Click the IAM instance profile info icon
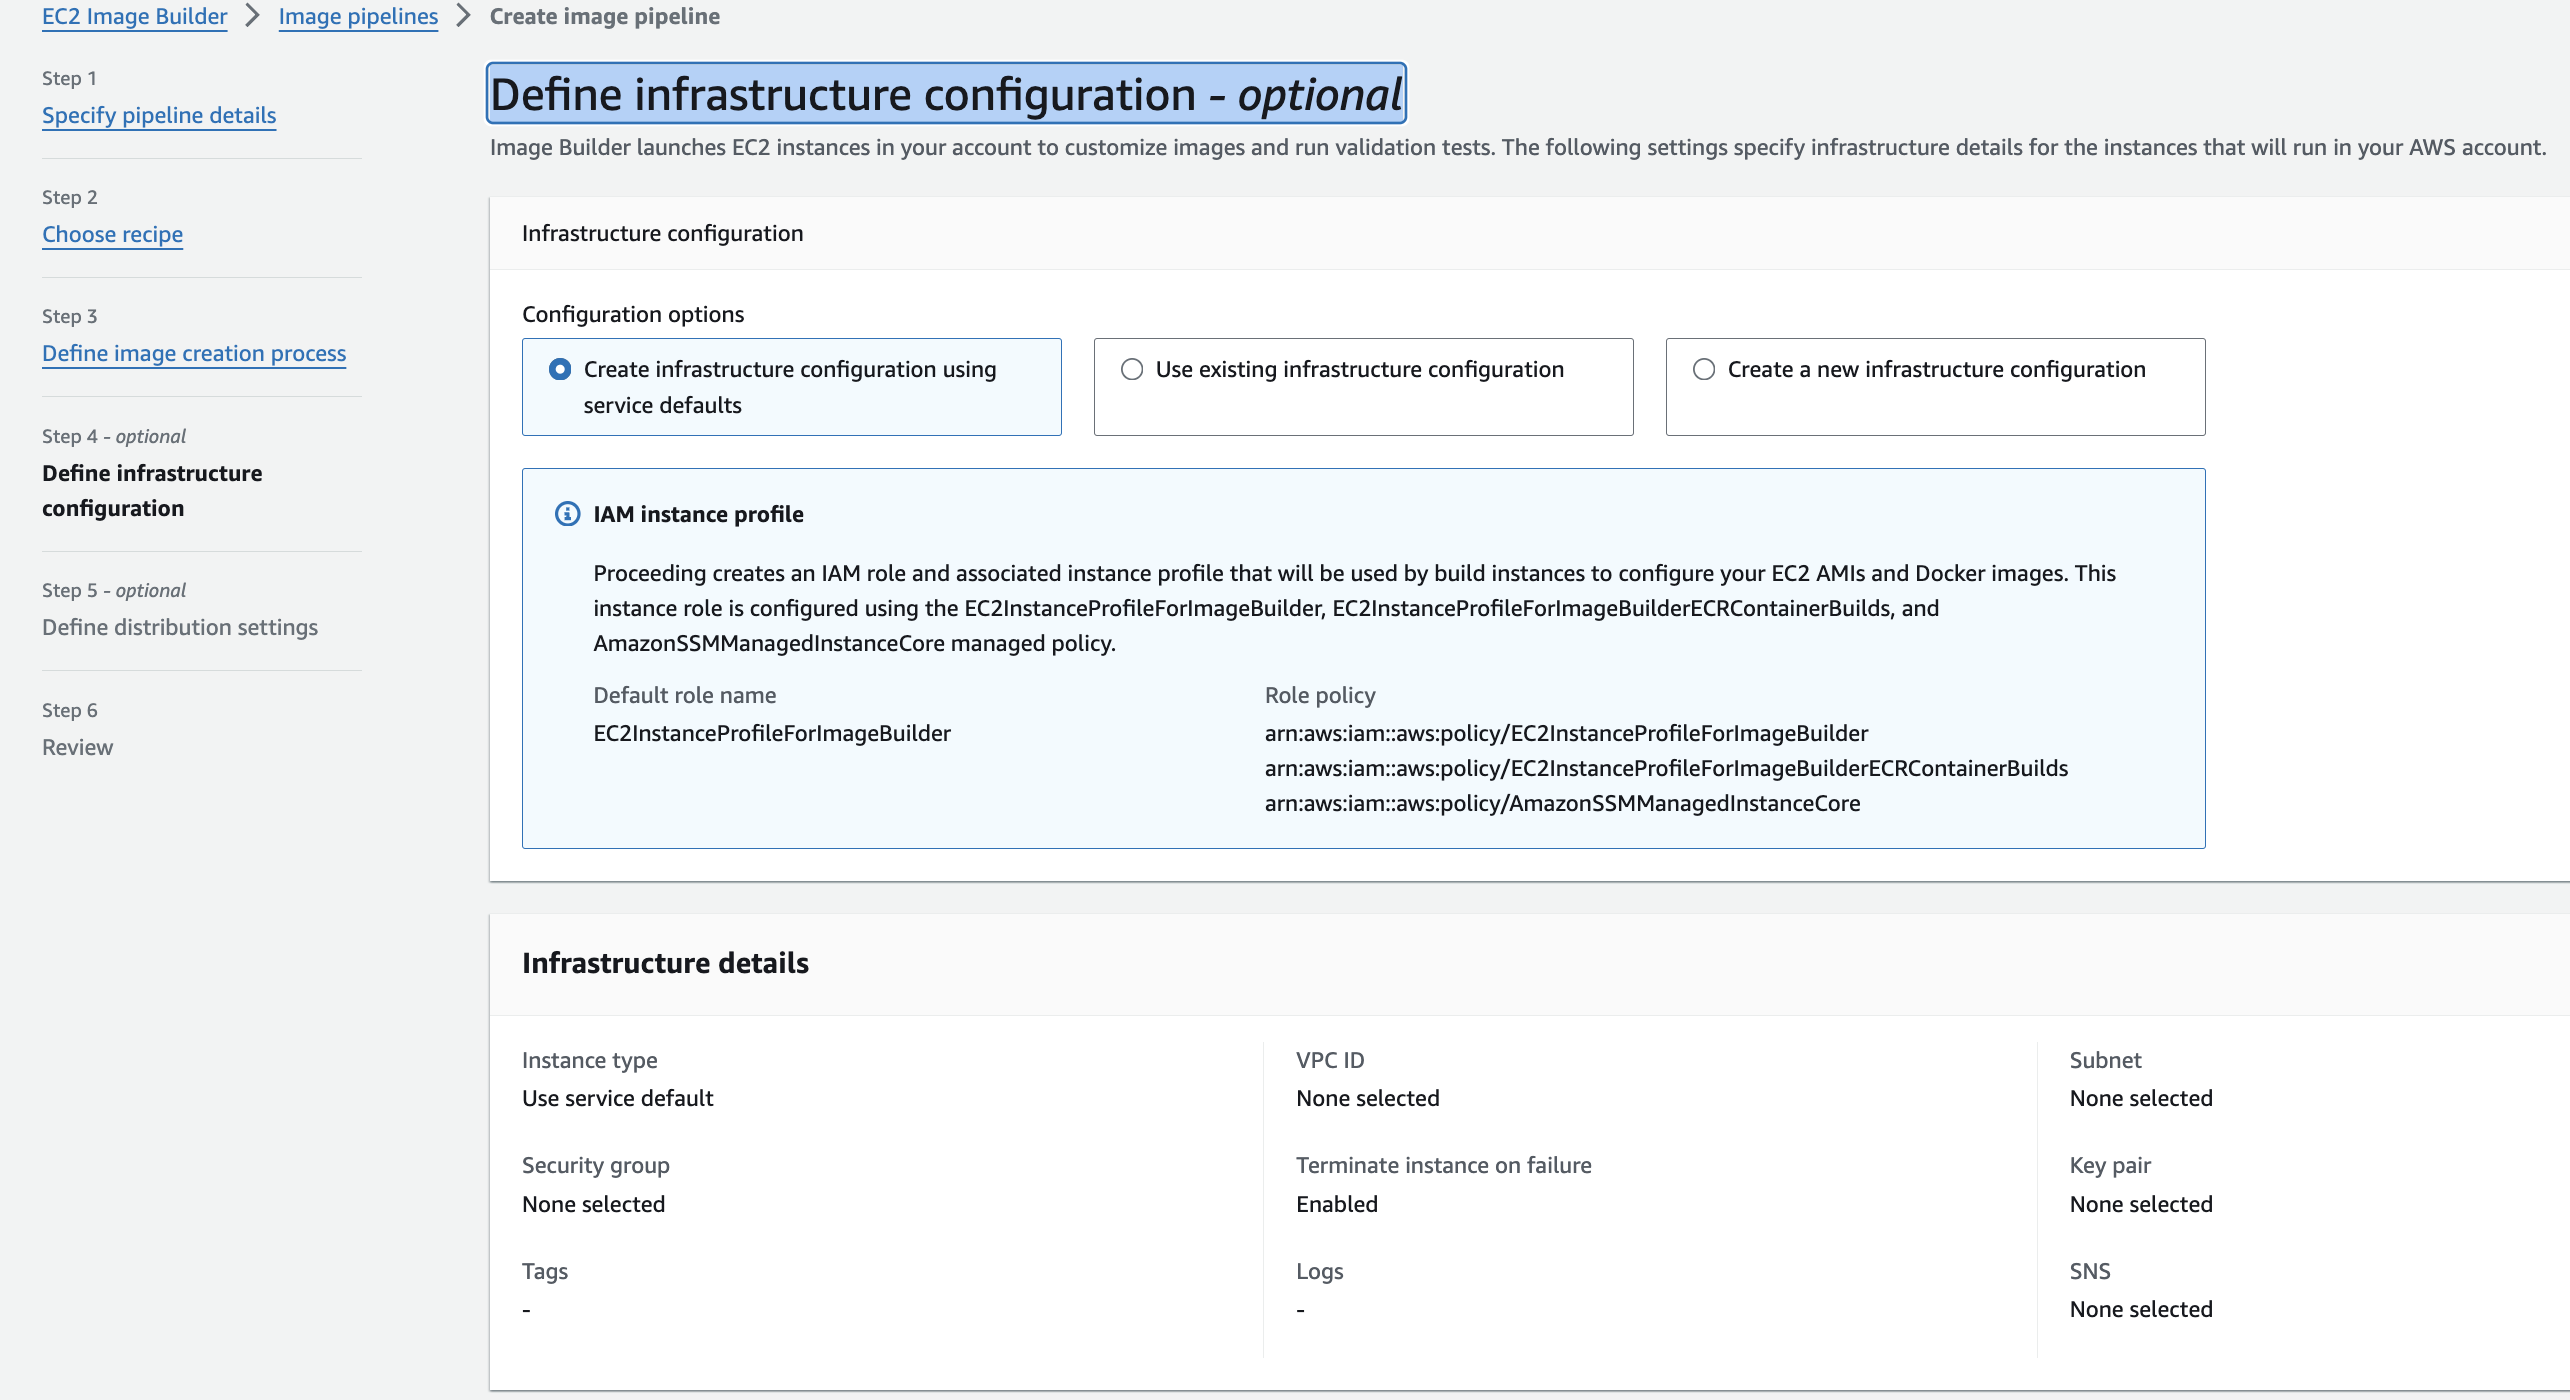The image size is (2570, 1400). (x=567, y=514)
